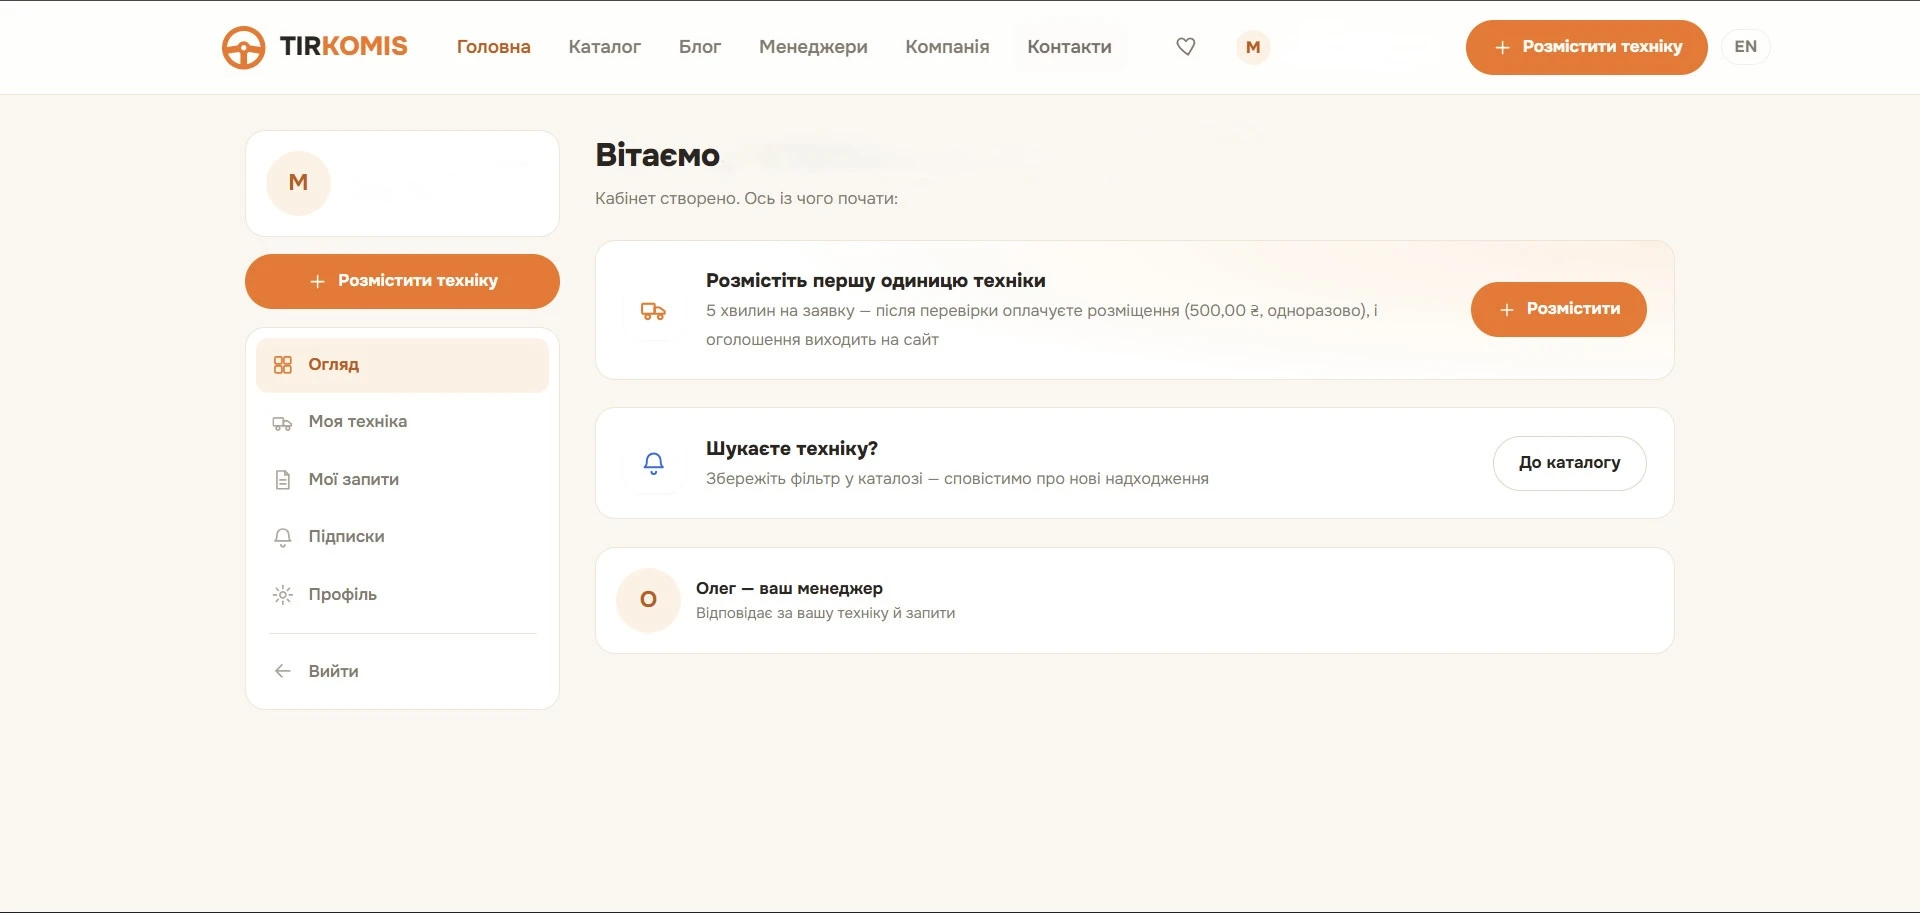Image resolution: width=1920 pixels, height=913 pixels.
Task: Click Відповідає за вашу техніку й запити text
Action: pos(825,613)
